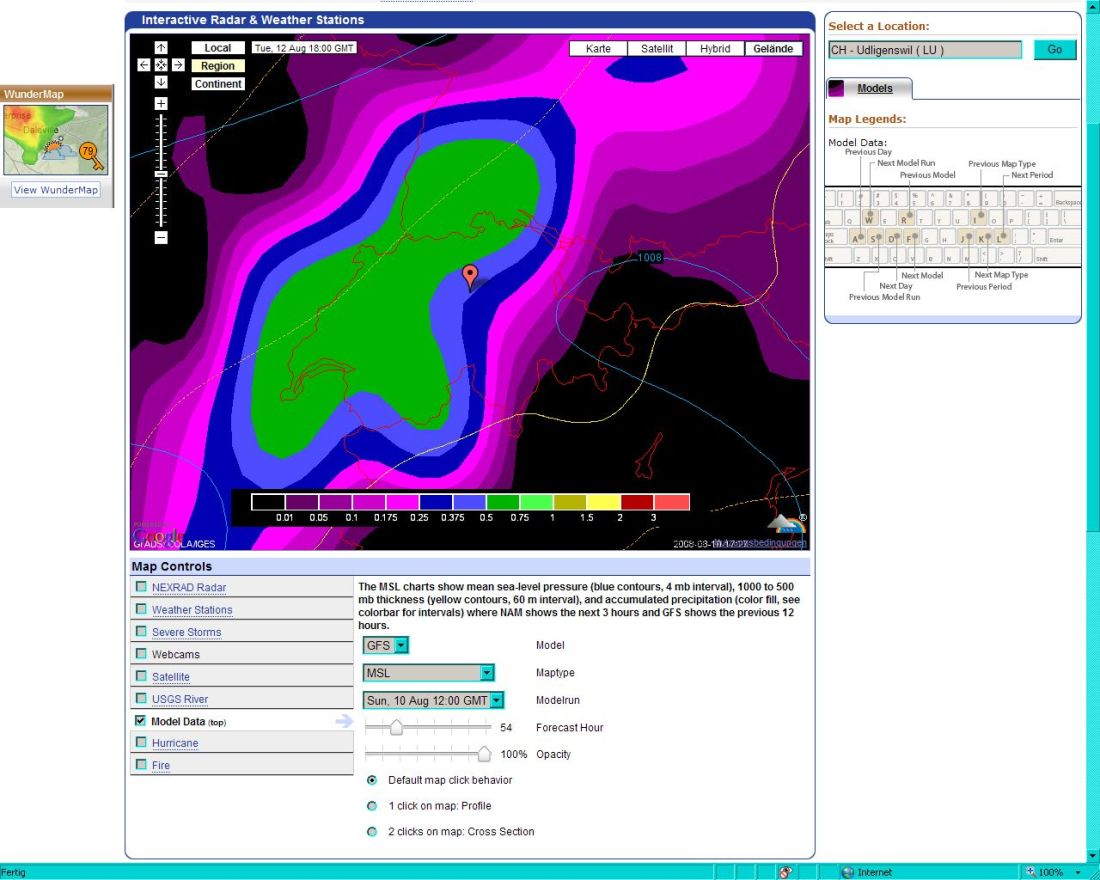Screen dimensions: 1100x880
Task: Pan the map right with arrow
Action: pyautogui.click(x=178, y=65)
